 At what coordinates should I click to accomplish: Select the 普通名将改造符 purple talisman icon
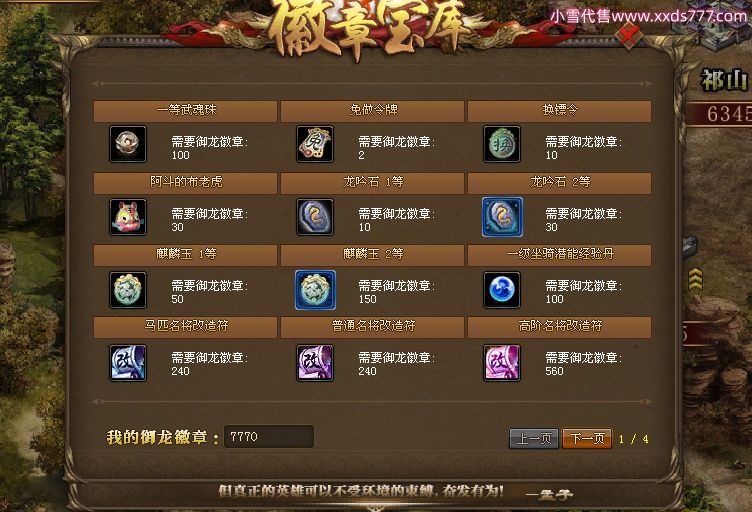[315, 362]
